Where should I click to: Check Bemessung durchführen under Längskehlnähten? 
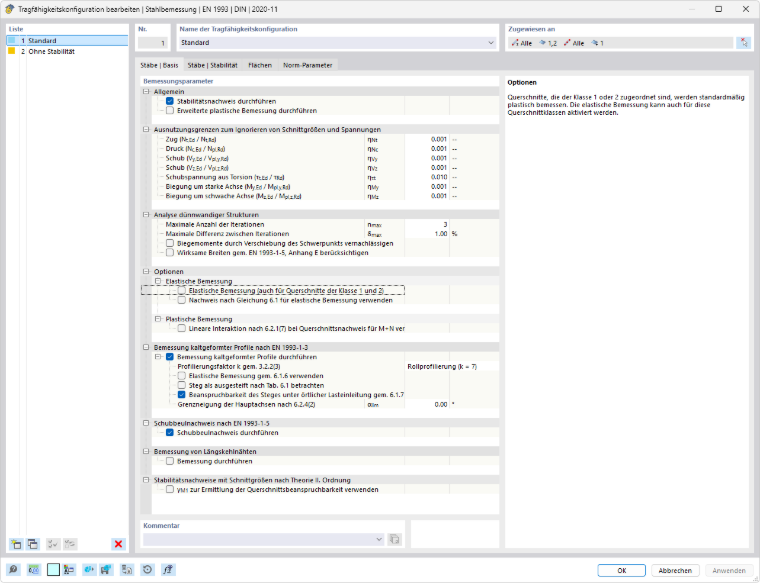170,461
